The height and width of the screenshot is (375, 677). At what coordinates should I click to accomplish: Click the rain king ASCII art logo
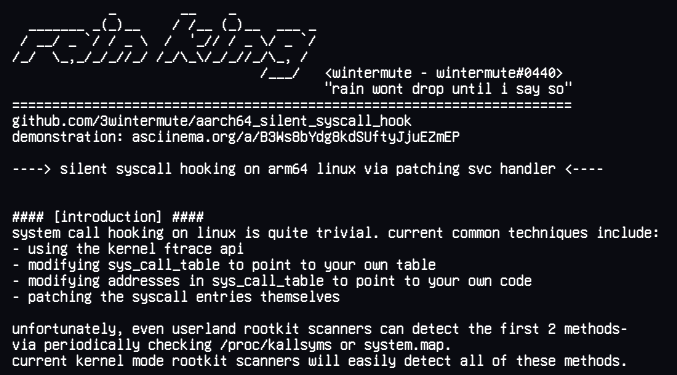pyautogui.click(x=164, y=45)
